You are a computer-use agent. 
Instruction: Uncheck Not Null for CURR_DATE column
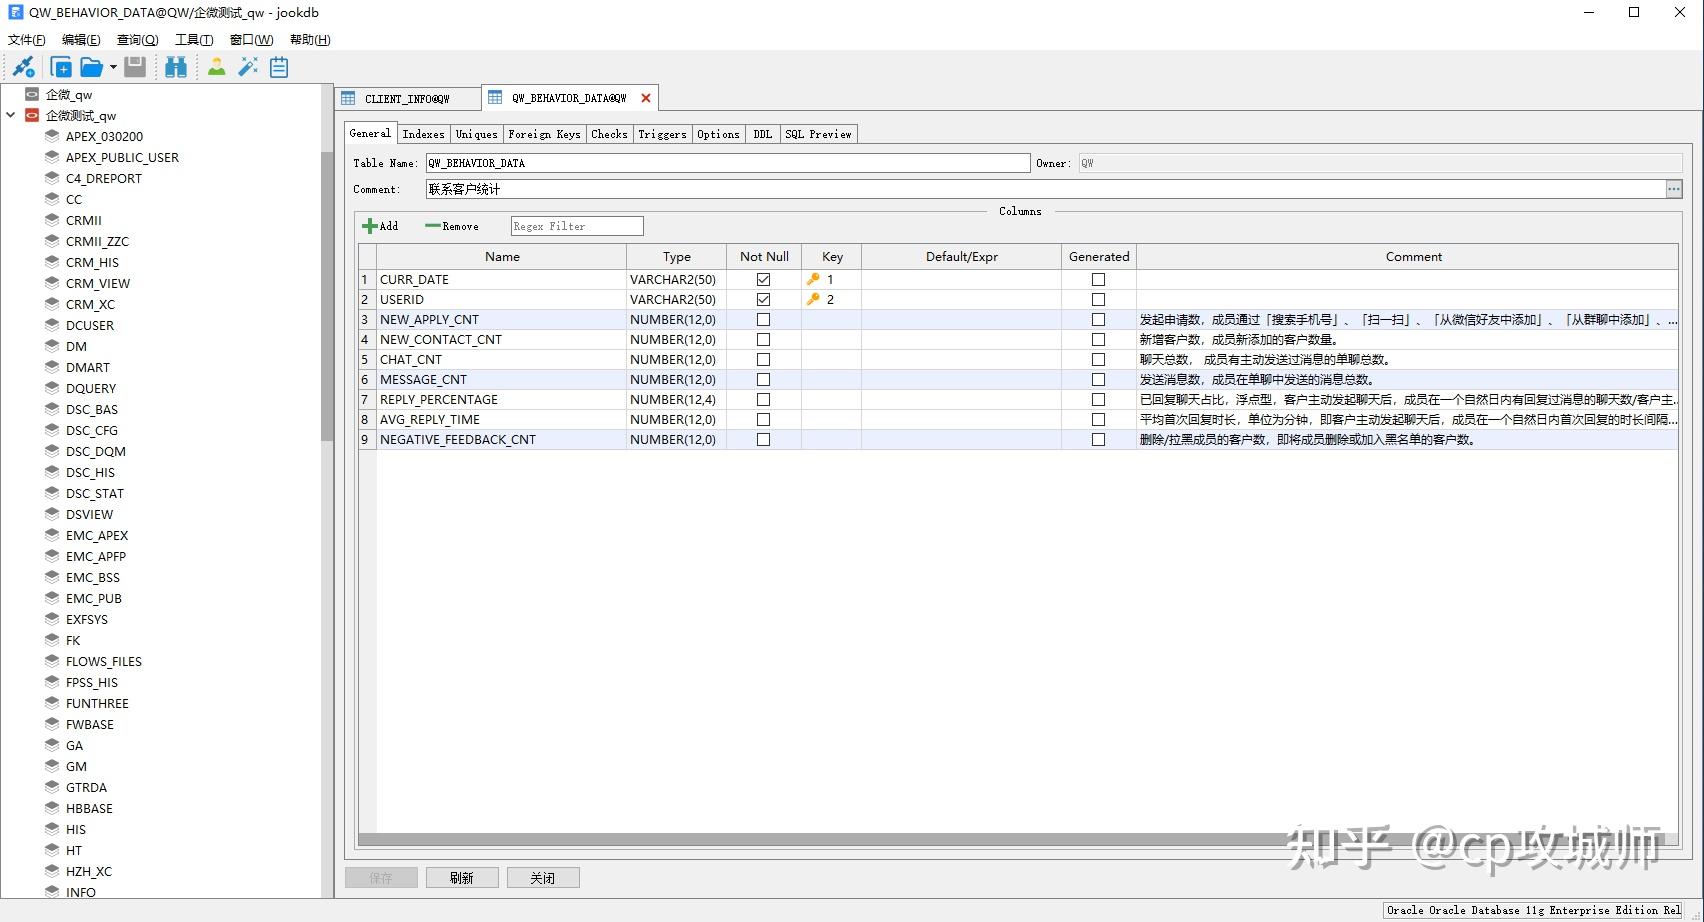763,279
